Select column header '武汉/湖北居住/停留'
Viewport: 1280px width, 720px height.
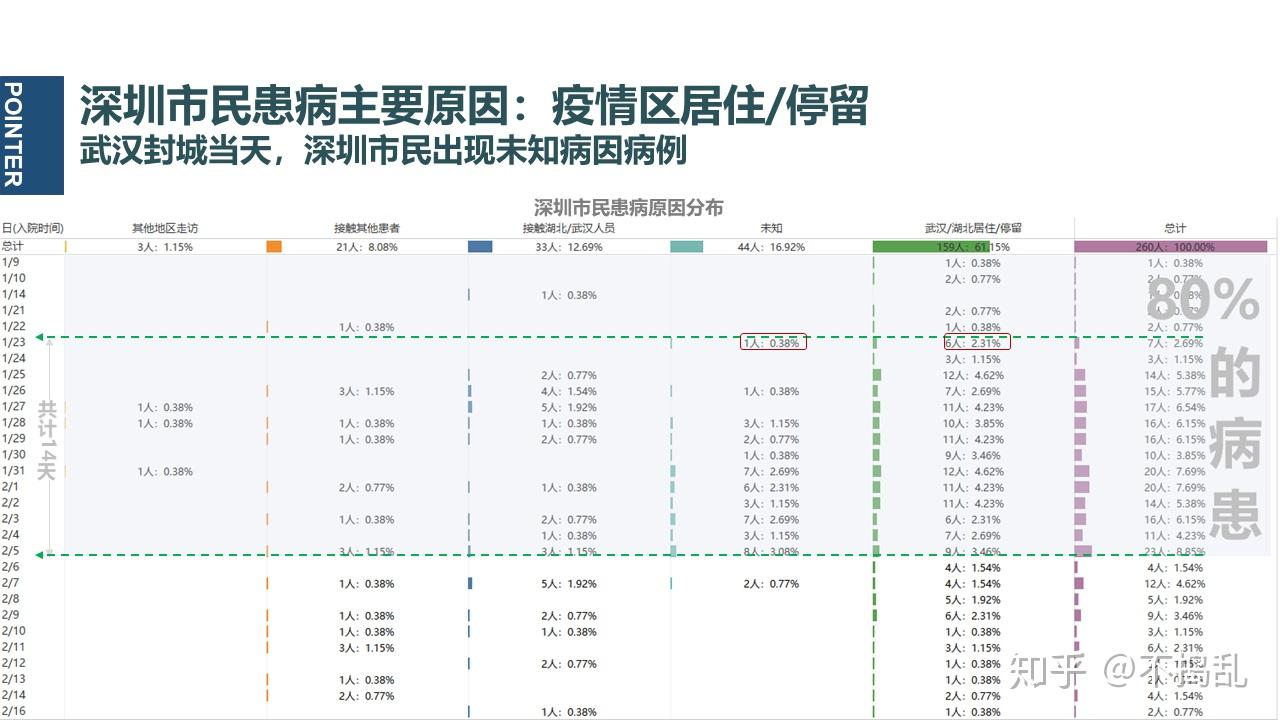[973, 229]
